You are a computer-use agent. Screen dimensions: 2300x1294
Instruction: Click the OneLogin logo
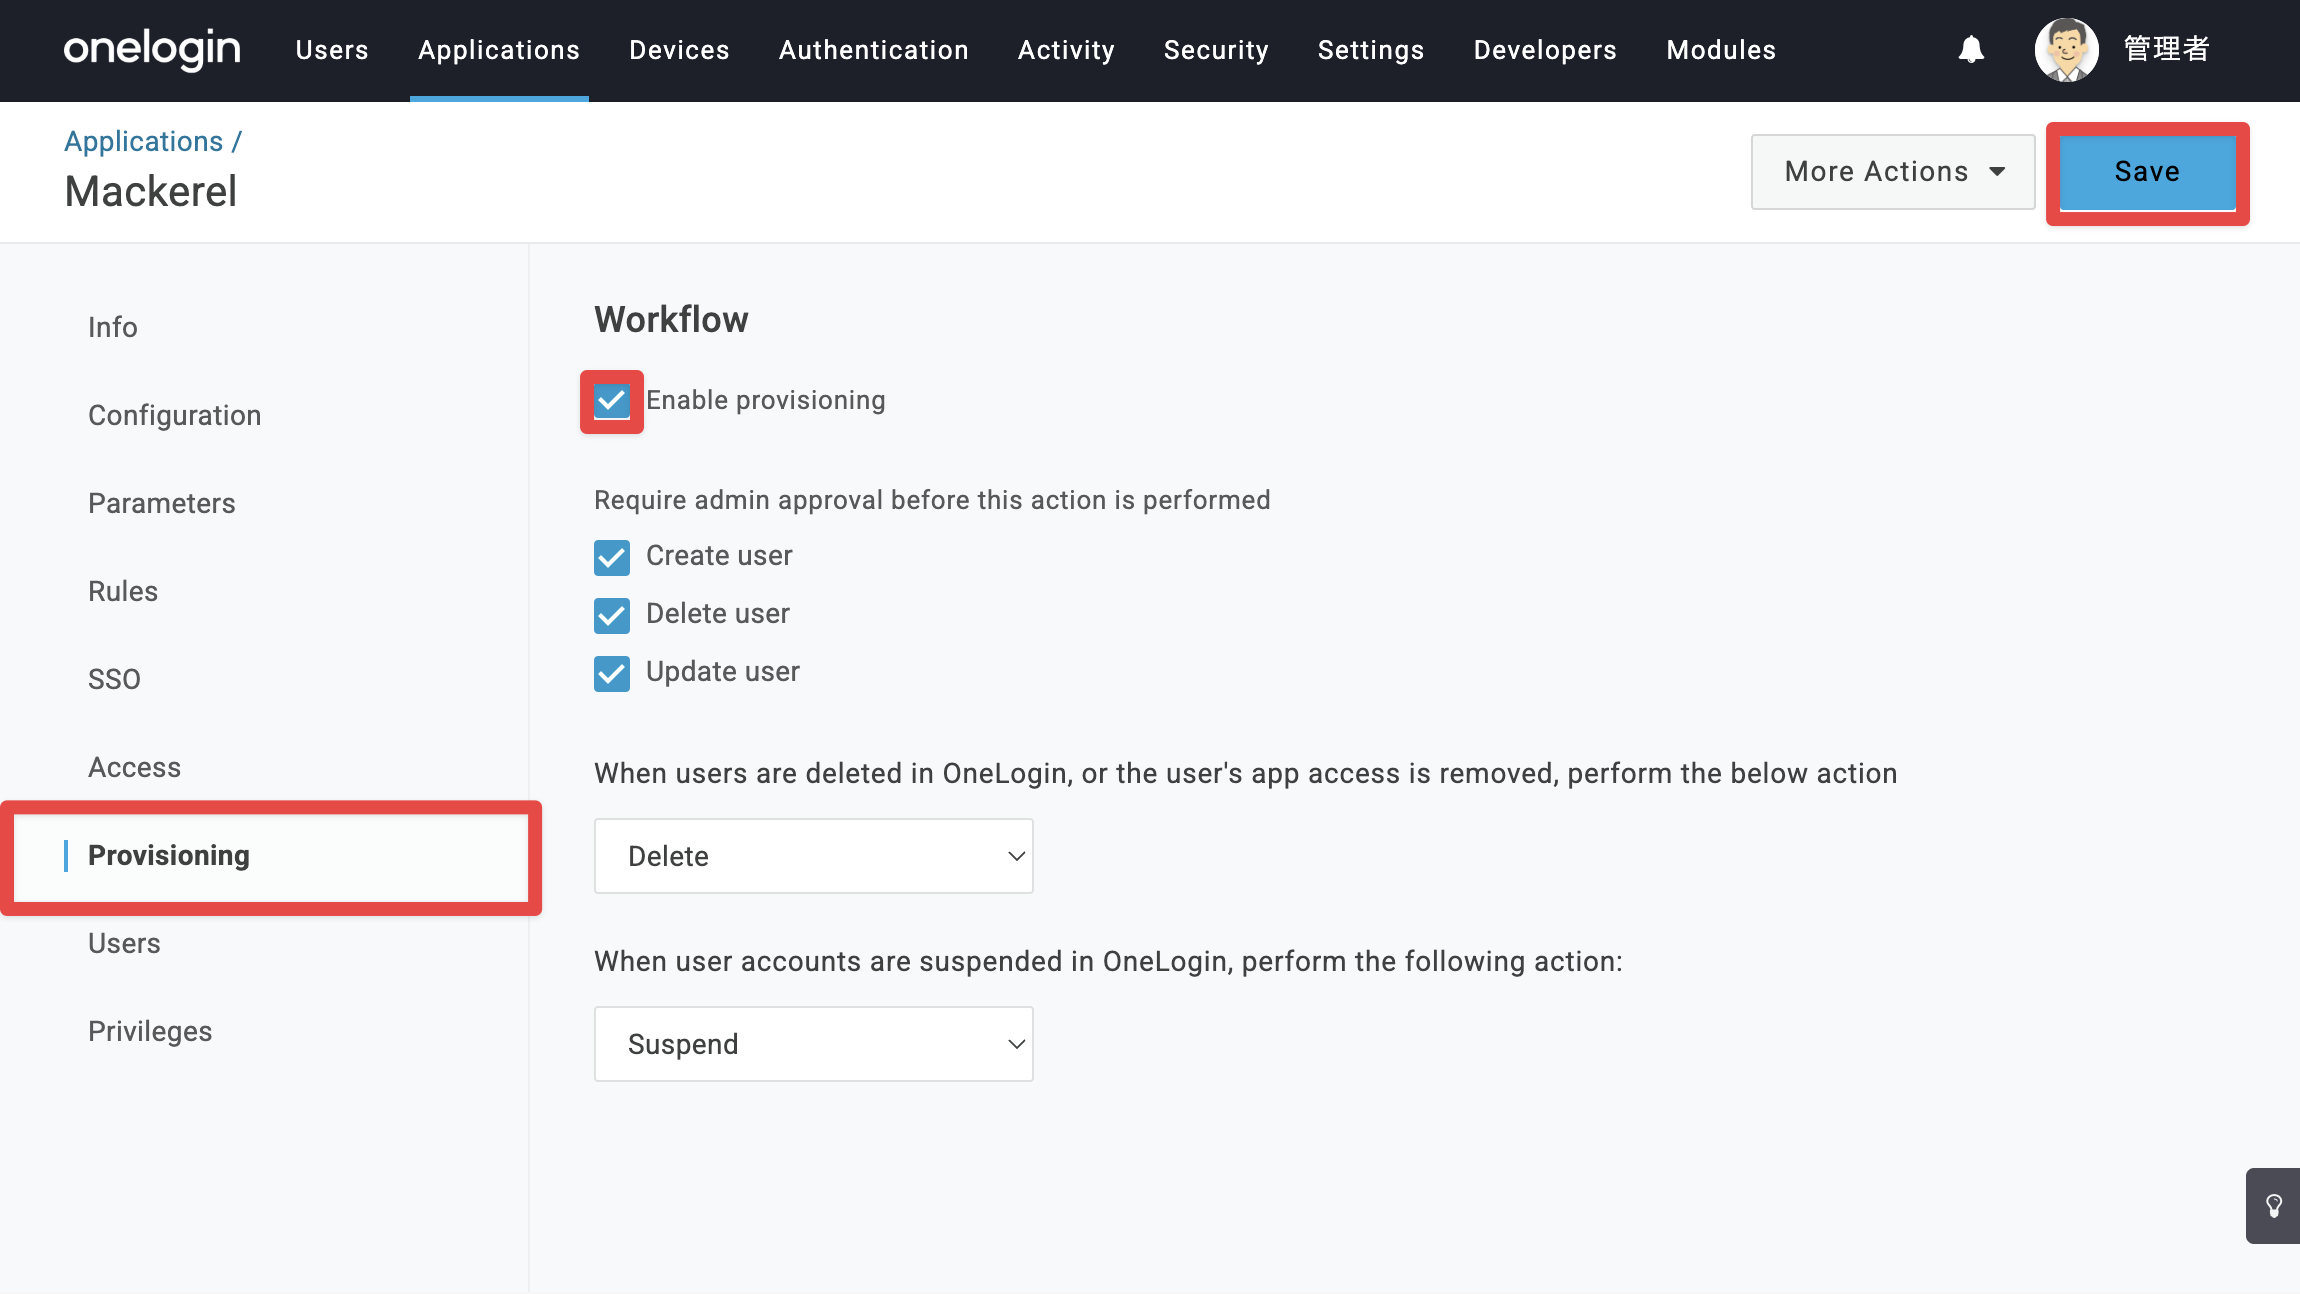(152, 49)
